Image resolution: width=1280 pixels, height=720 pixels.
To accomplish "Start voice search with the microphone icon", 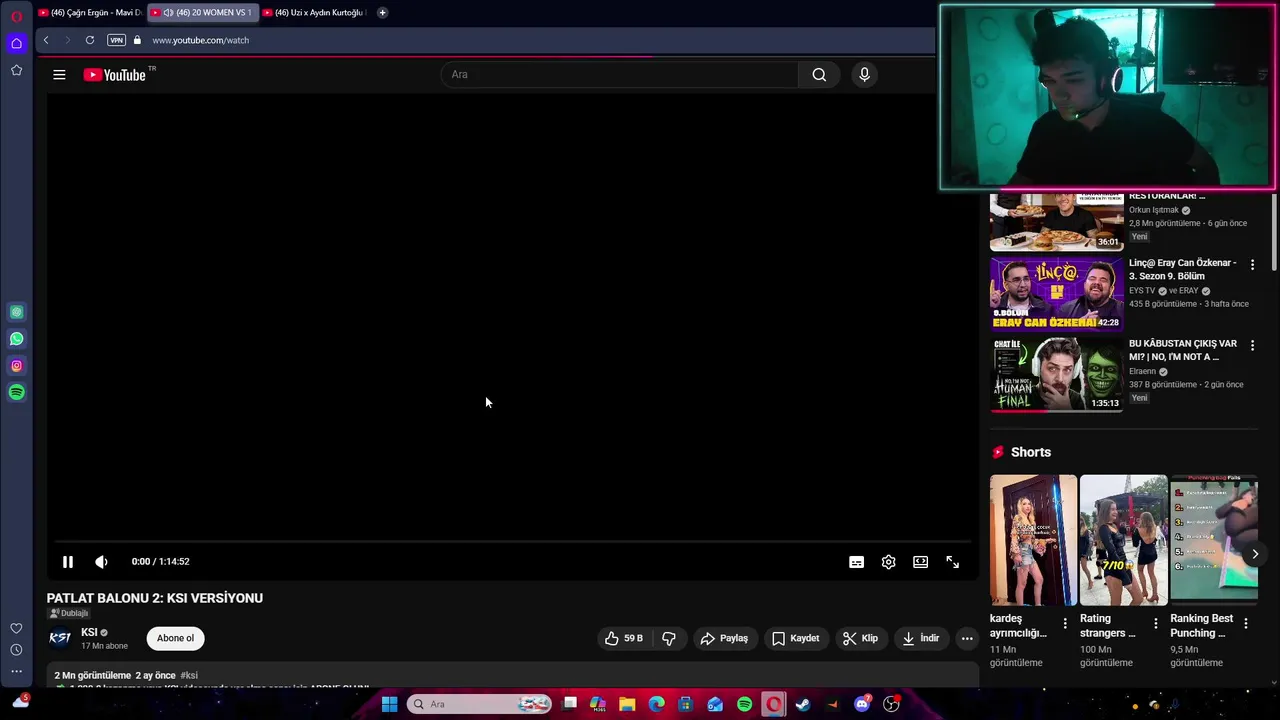I will (x=865, y=75).
